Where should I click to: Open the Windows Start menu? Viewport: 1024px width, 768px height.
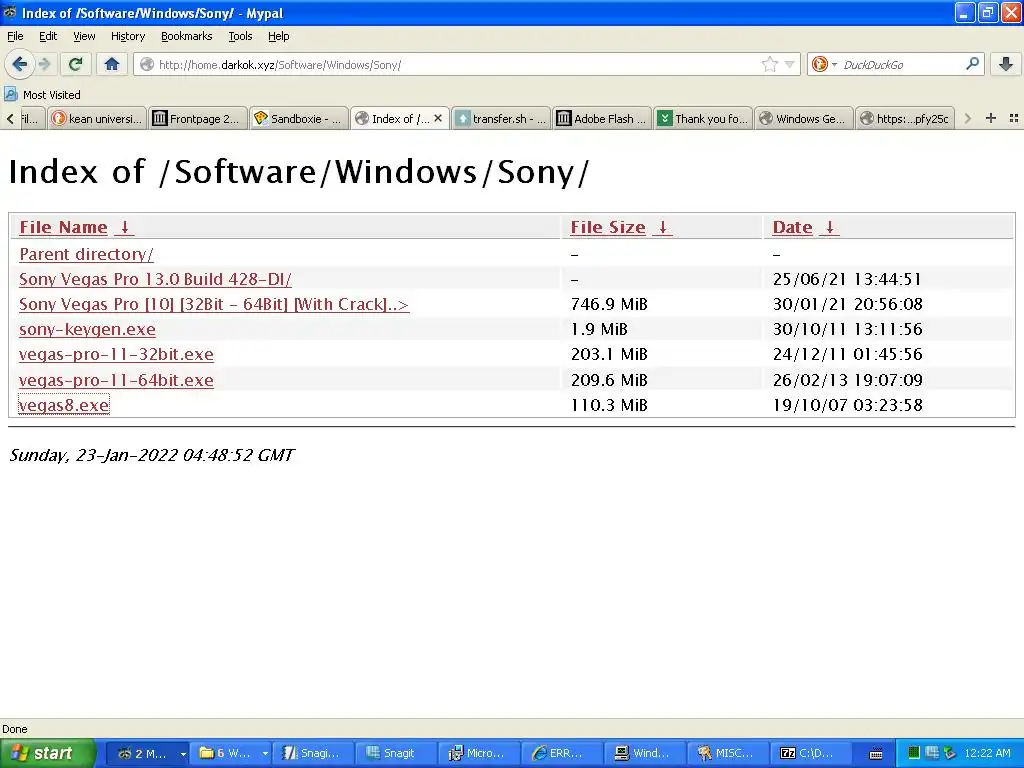pos(48,754)
